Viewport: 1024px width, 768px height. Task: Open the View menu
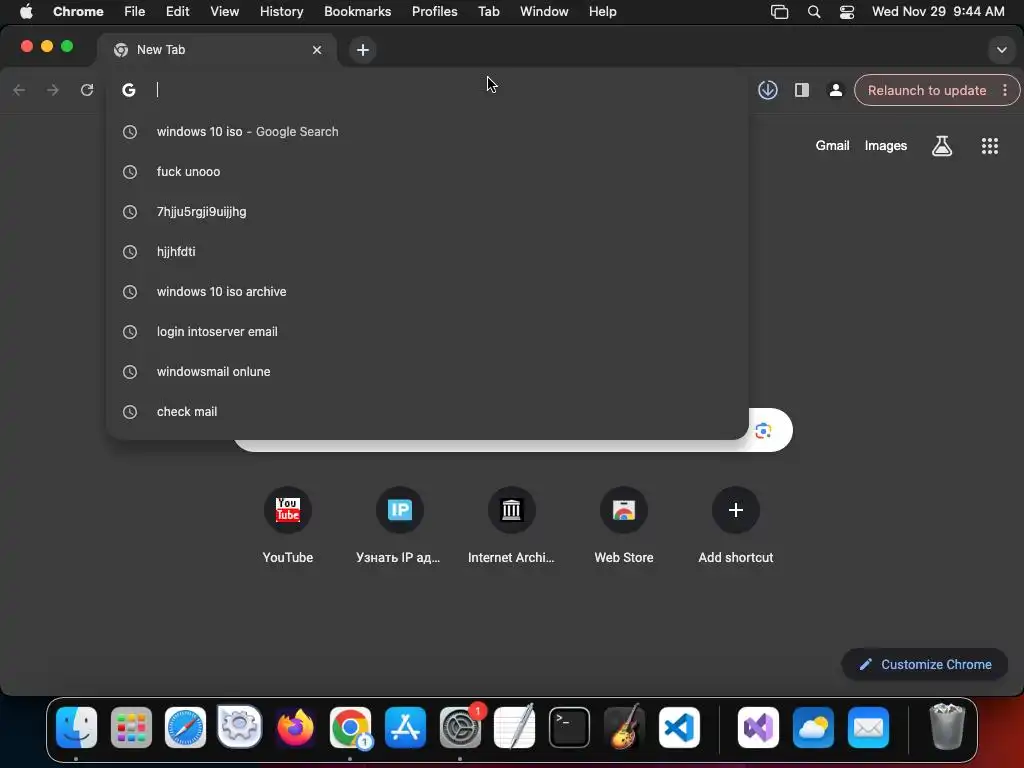point(224,12)
